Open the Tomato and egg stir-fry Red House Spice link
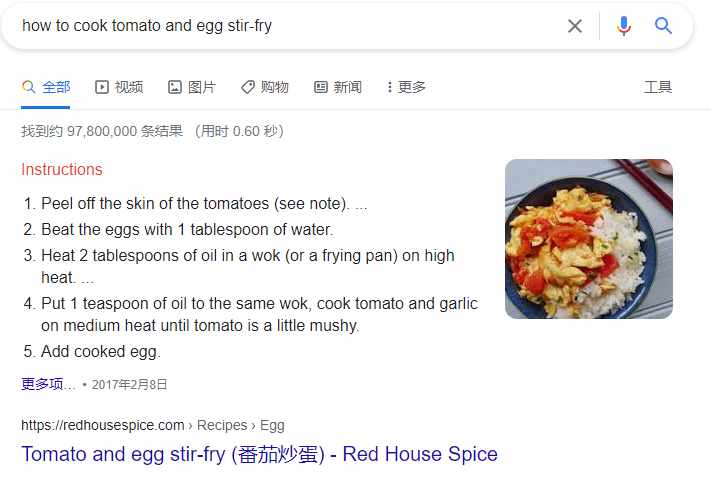The image size is (711, 477). 259,454
